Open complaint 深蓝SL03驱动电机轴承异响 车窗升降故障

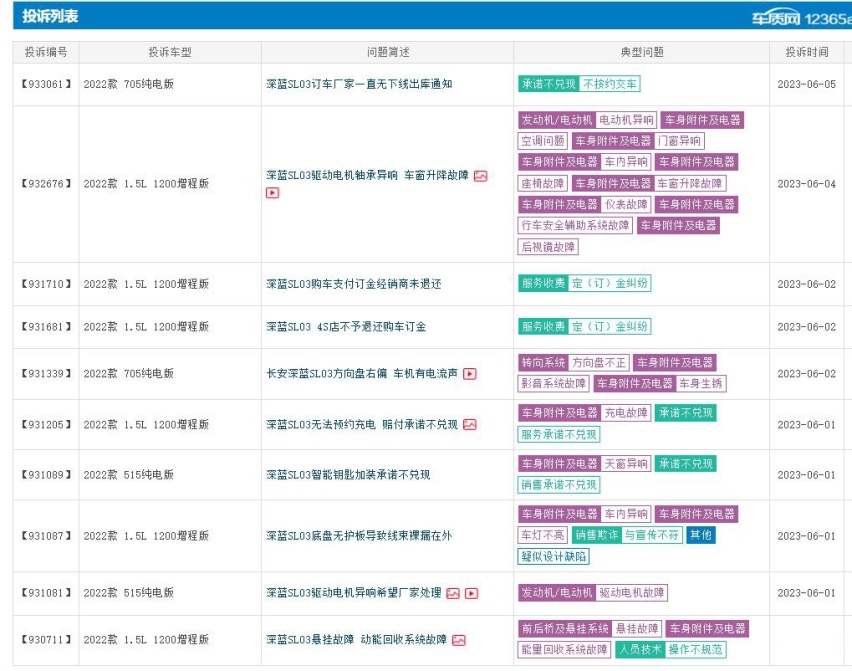(367, 175)
